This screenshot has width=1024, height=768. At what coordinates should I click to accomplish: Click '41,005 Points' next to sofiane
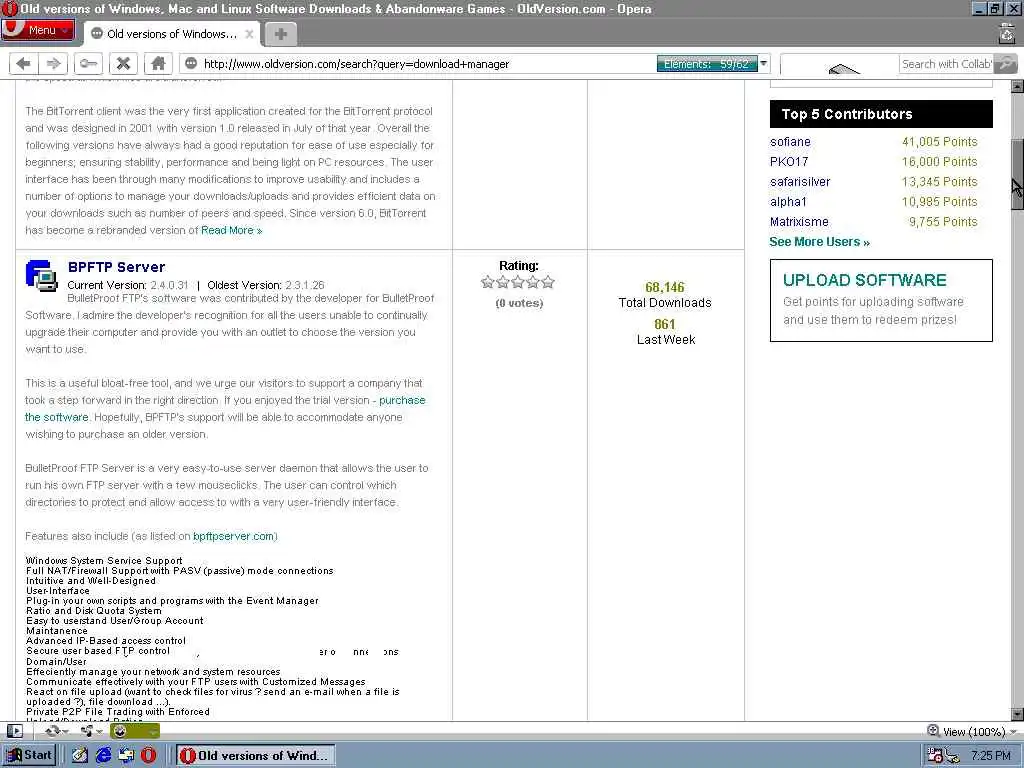940,142
